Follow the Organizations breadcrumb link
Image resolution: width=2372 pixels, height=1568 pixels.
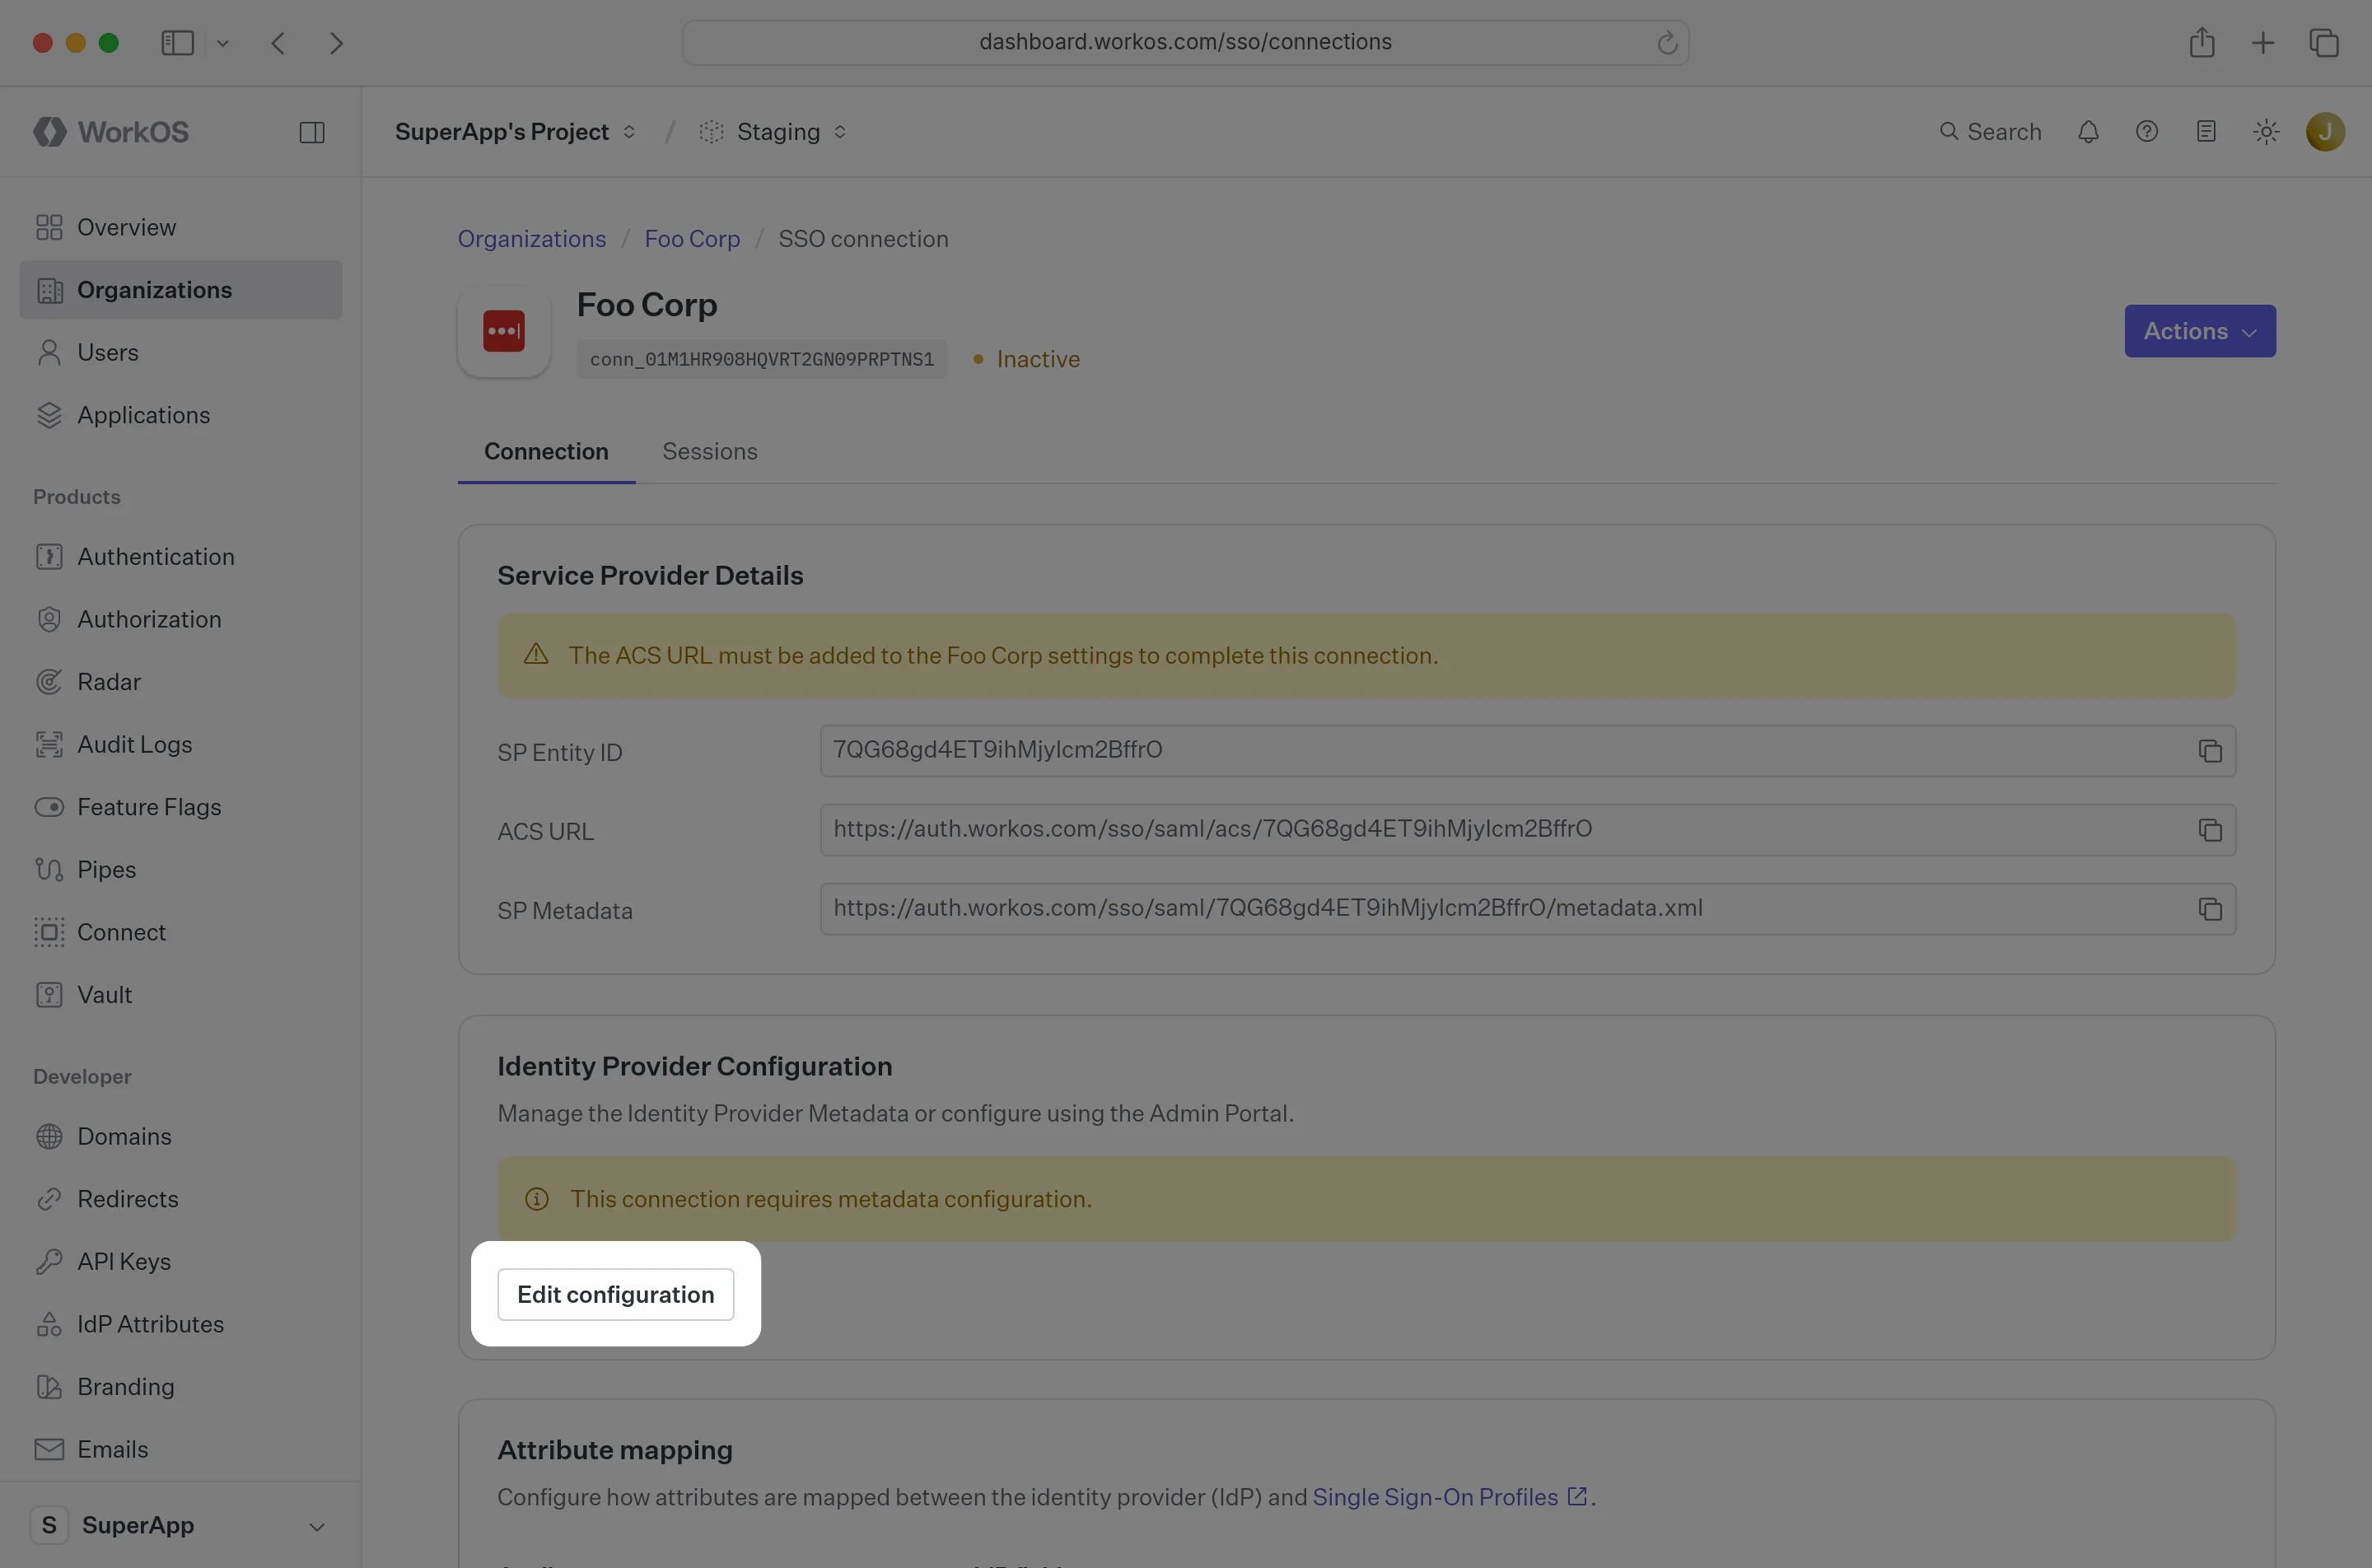(532, 239)
